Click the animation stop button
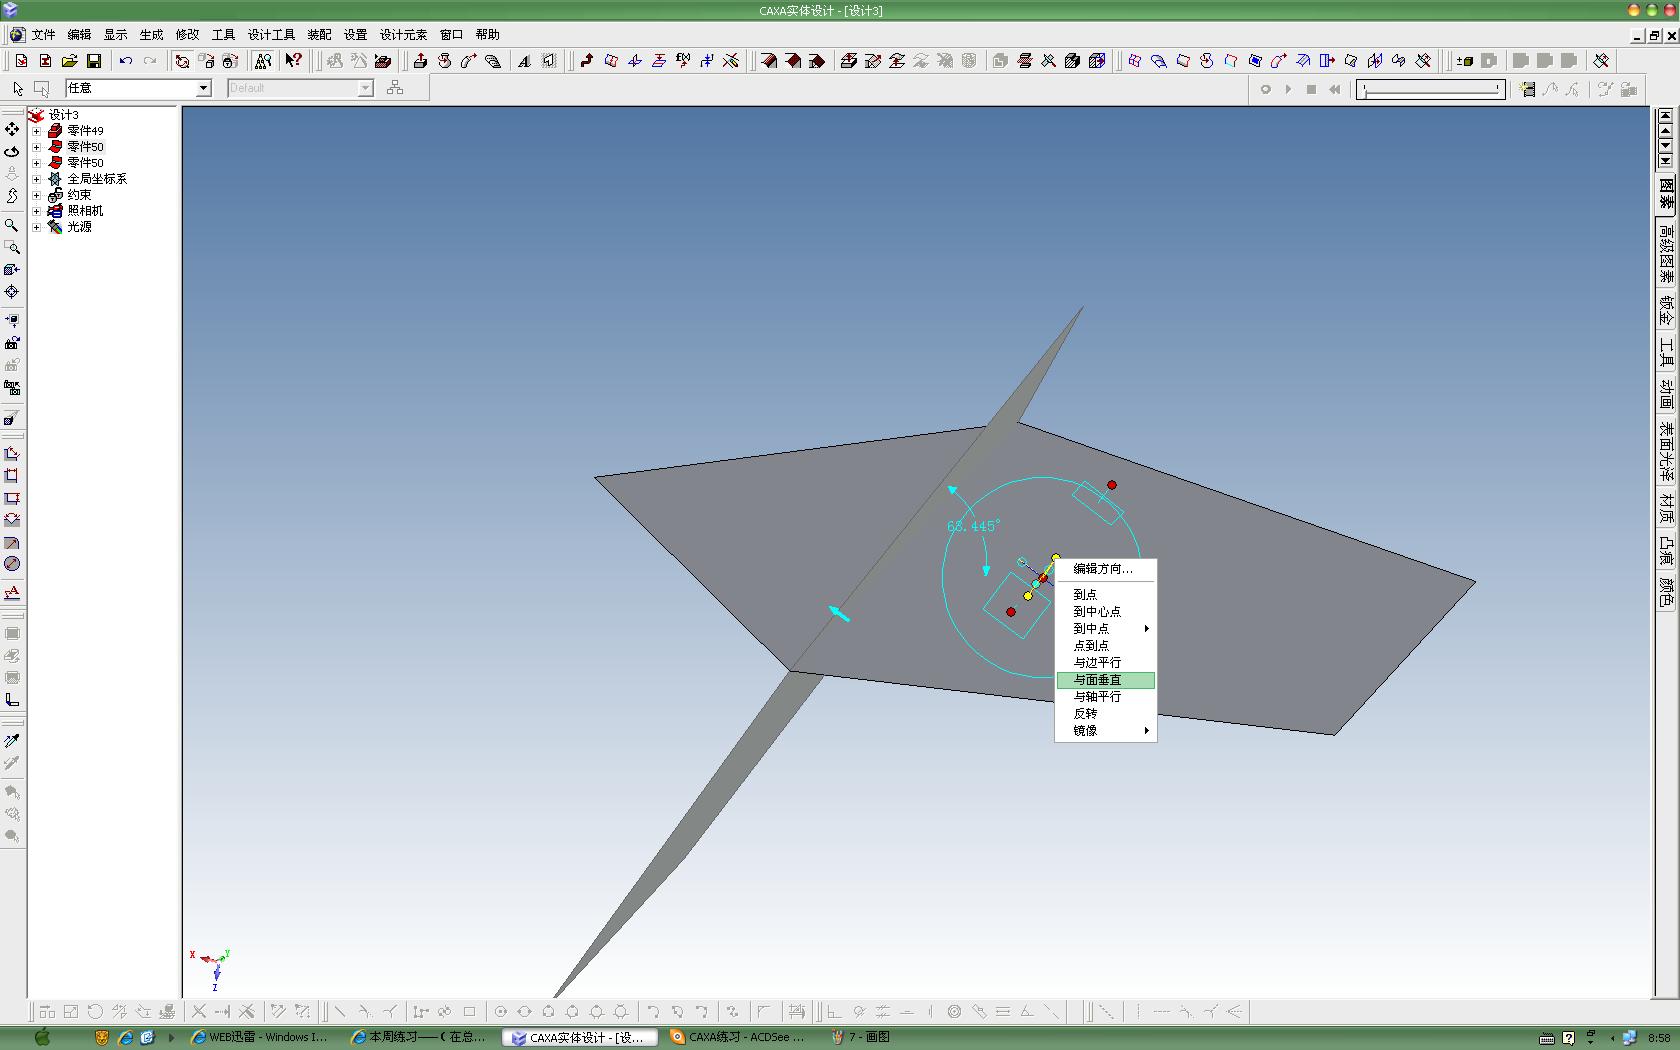1680x1050 pixels. pos(1312,89)
